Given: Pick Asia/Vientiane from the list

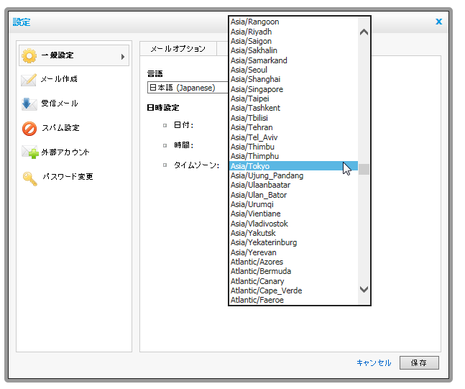Looking at the screenshot, I should click(293, 214).
